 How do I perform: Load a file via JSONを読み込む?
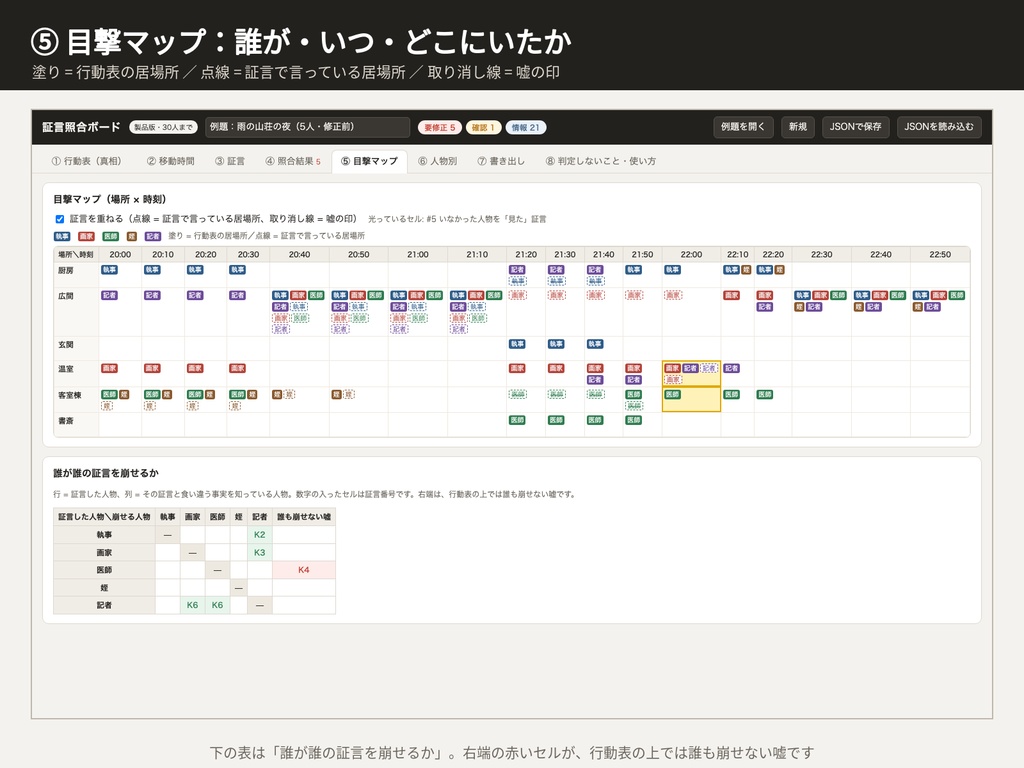(938, 127)
